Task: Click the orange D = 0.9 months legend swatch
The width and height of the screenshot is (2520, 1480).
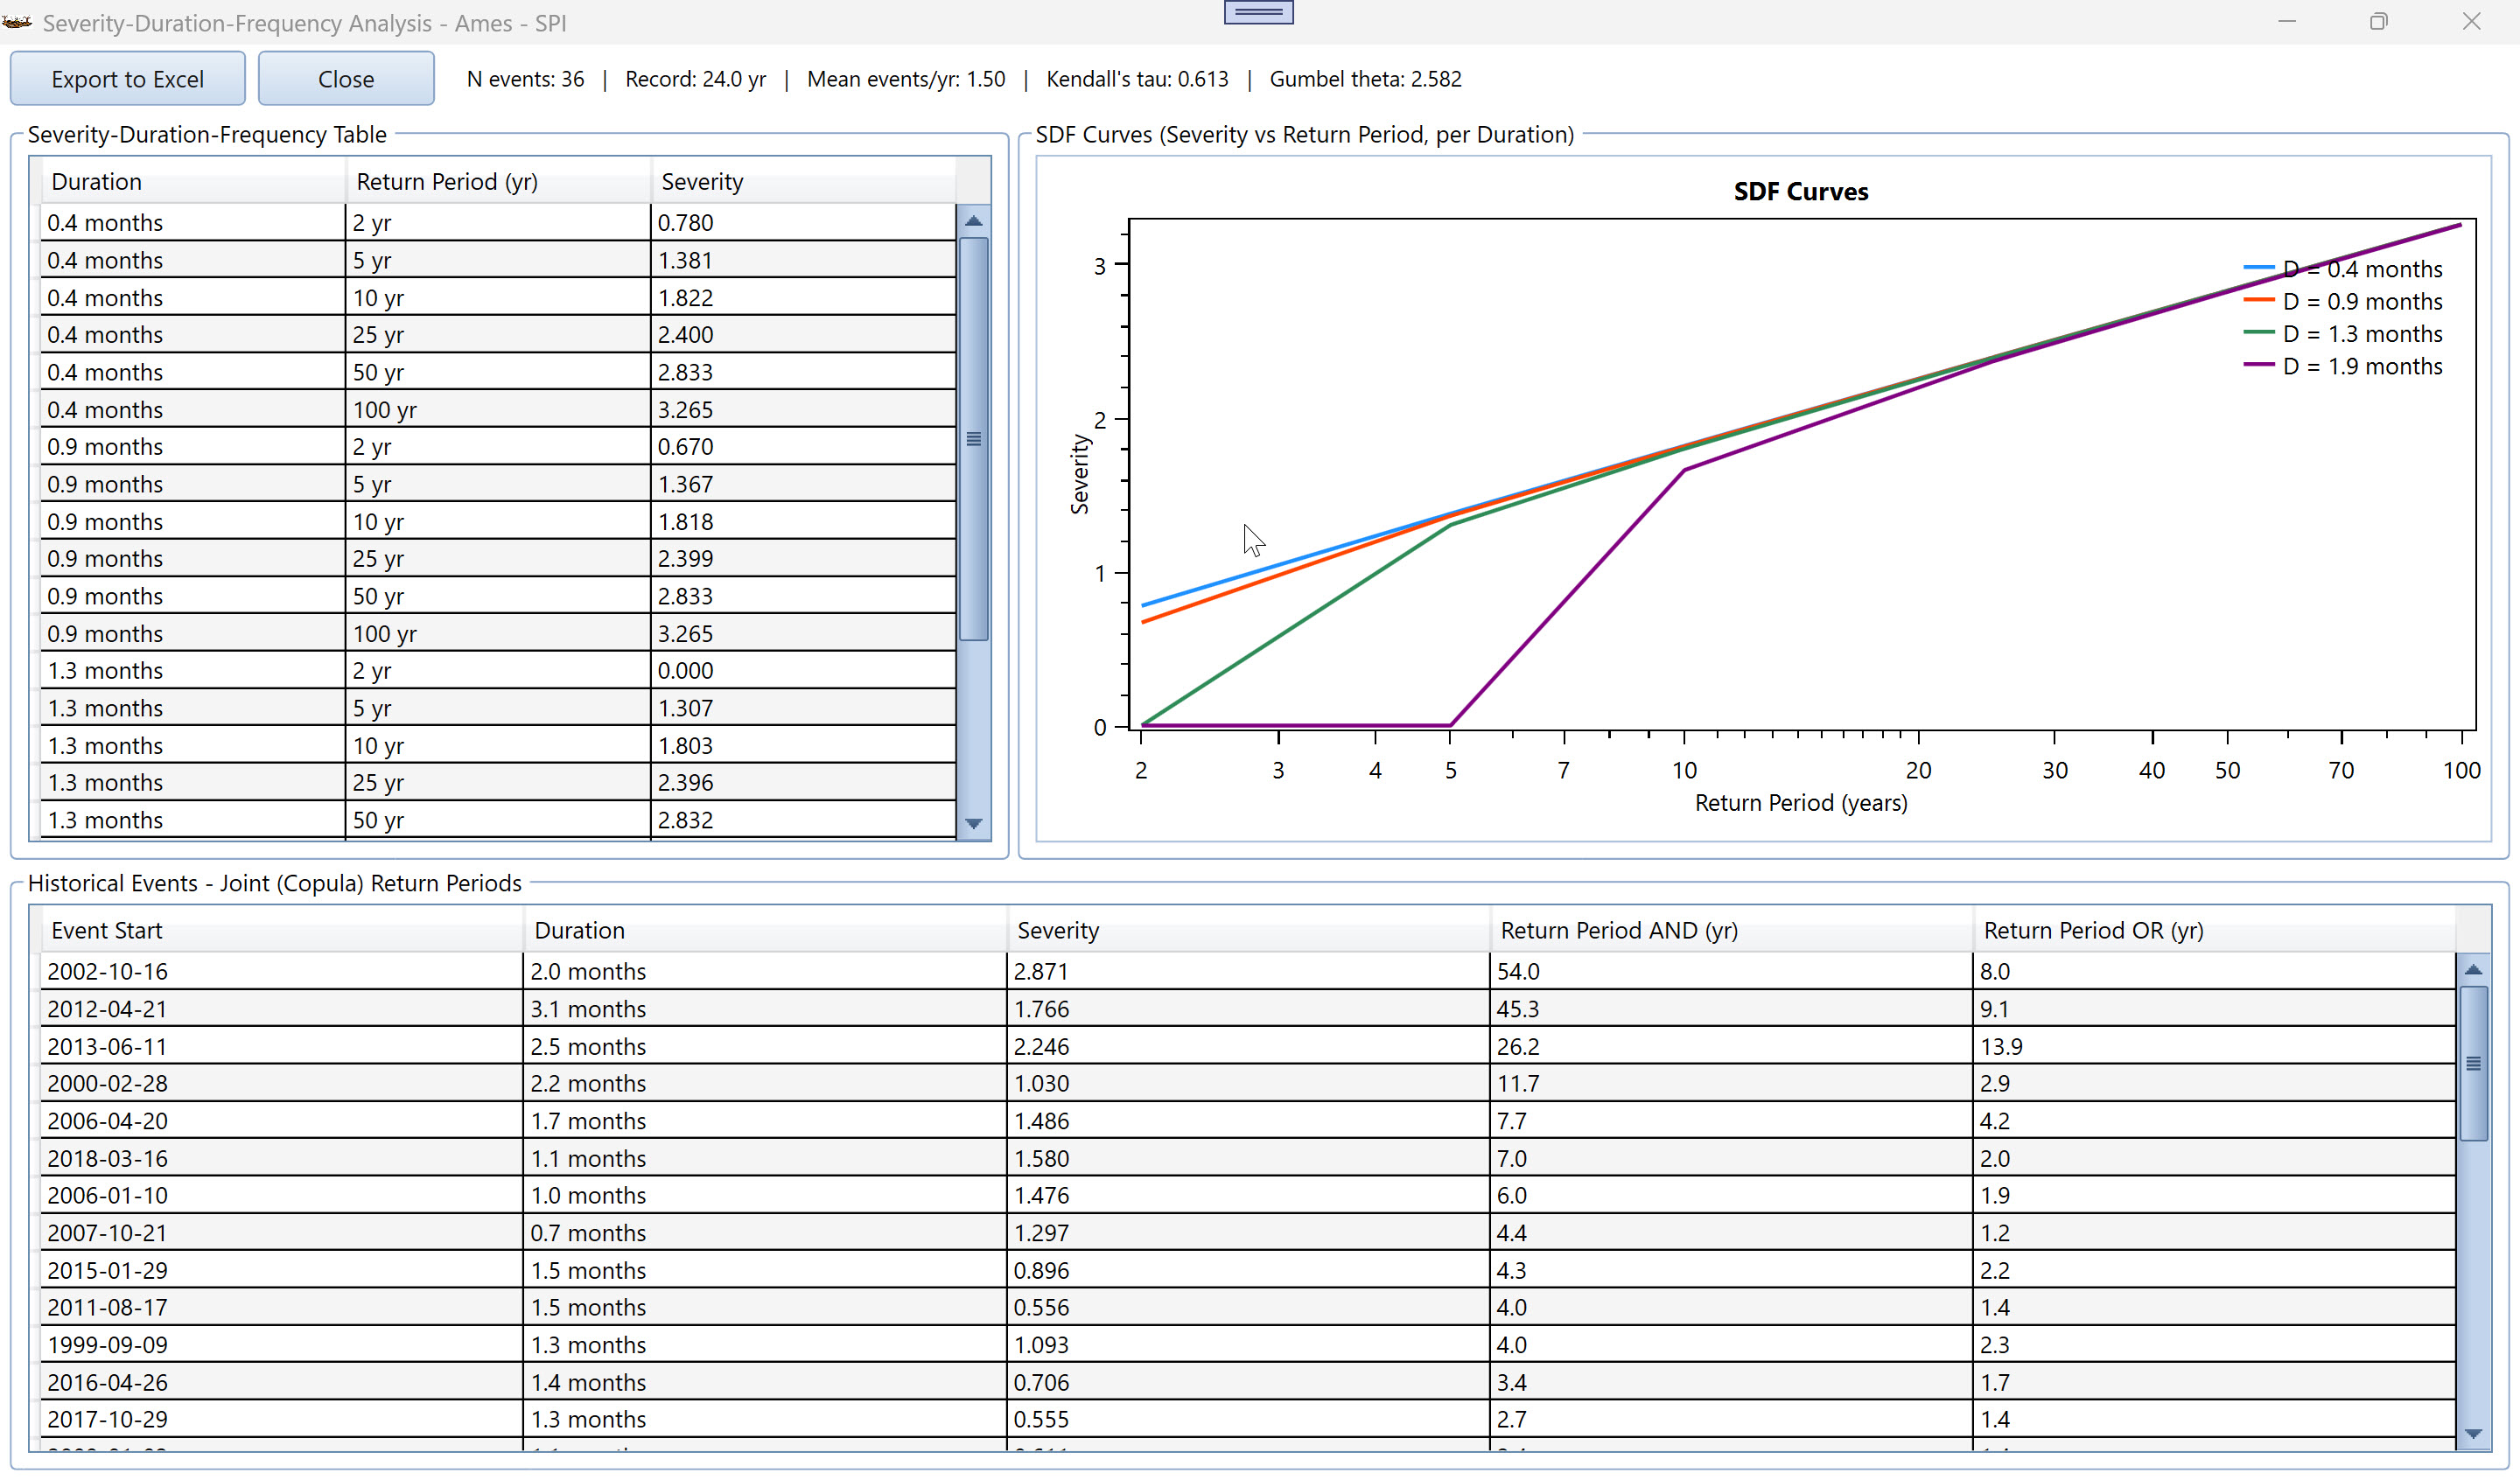Action: point(2259,300)
